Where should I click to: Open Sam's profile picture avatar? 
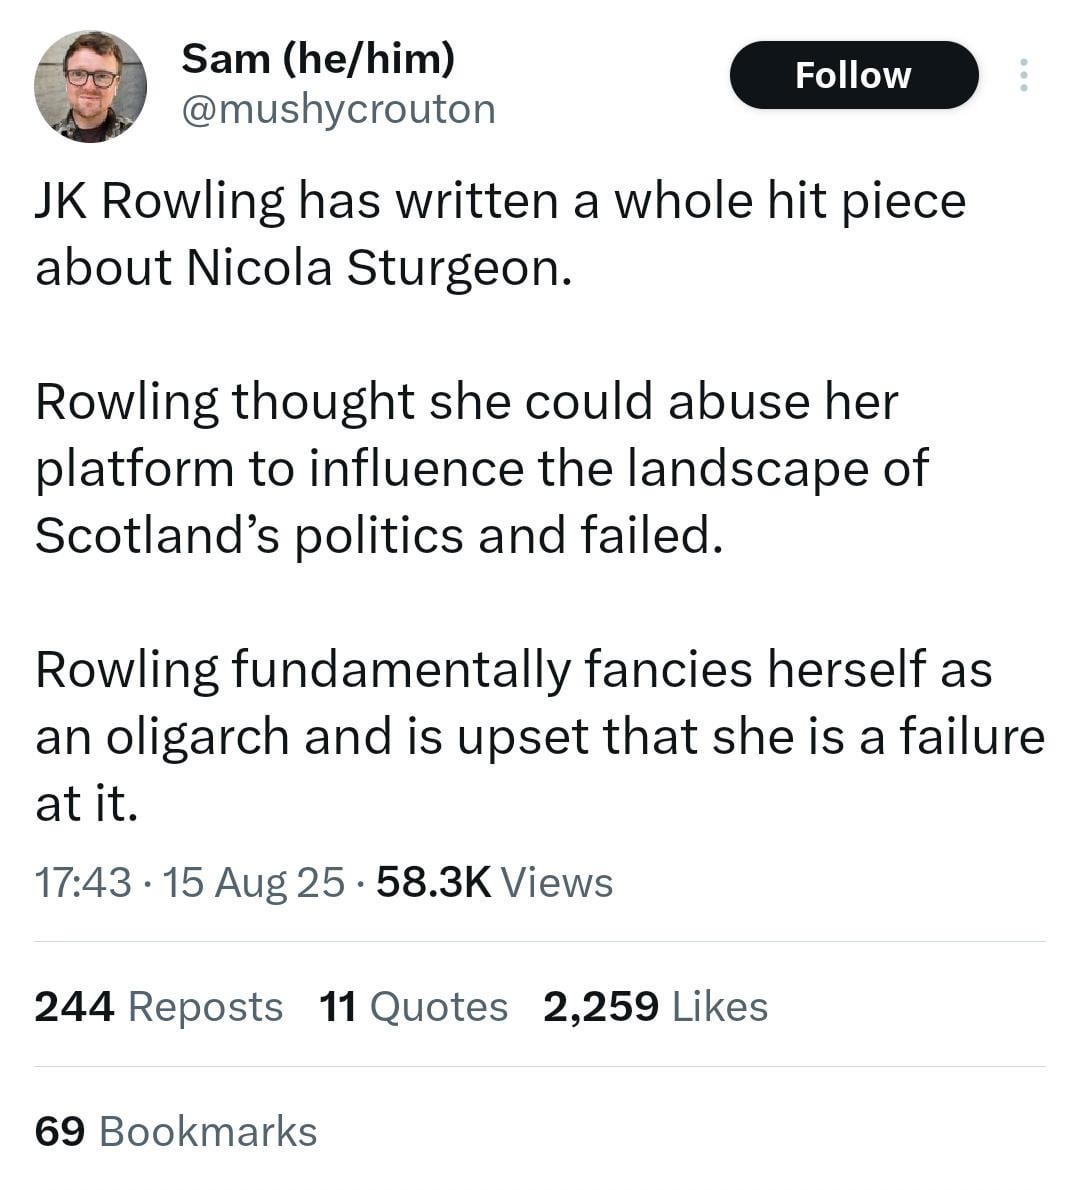pyautogui.click(x=90, y=87)
